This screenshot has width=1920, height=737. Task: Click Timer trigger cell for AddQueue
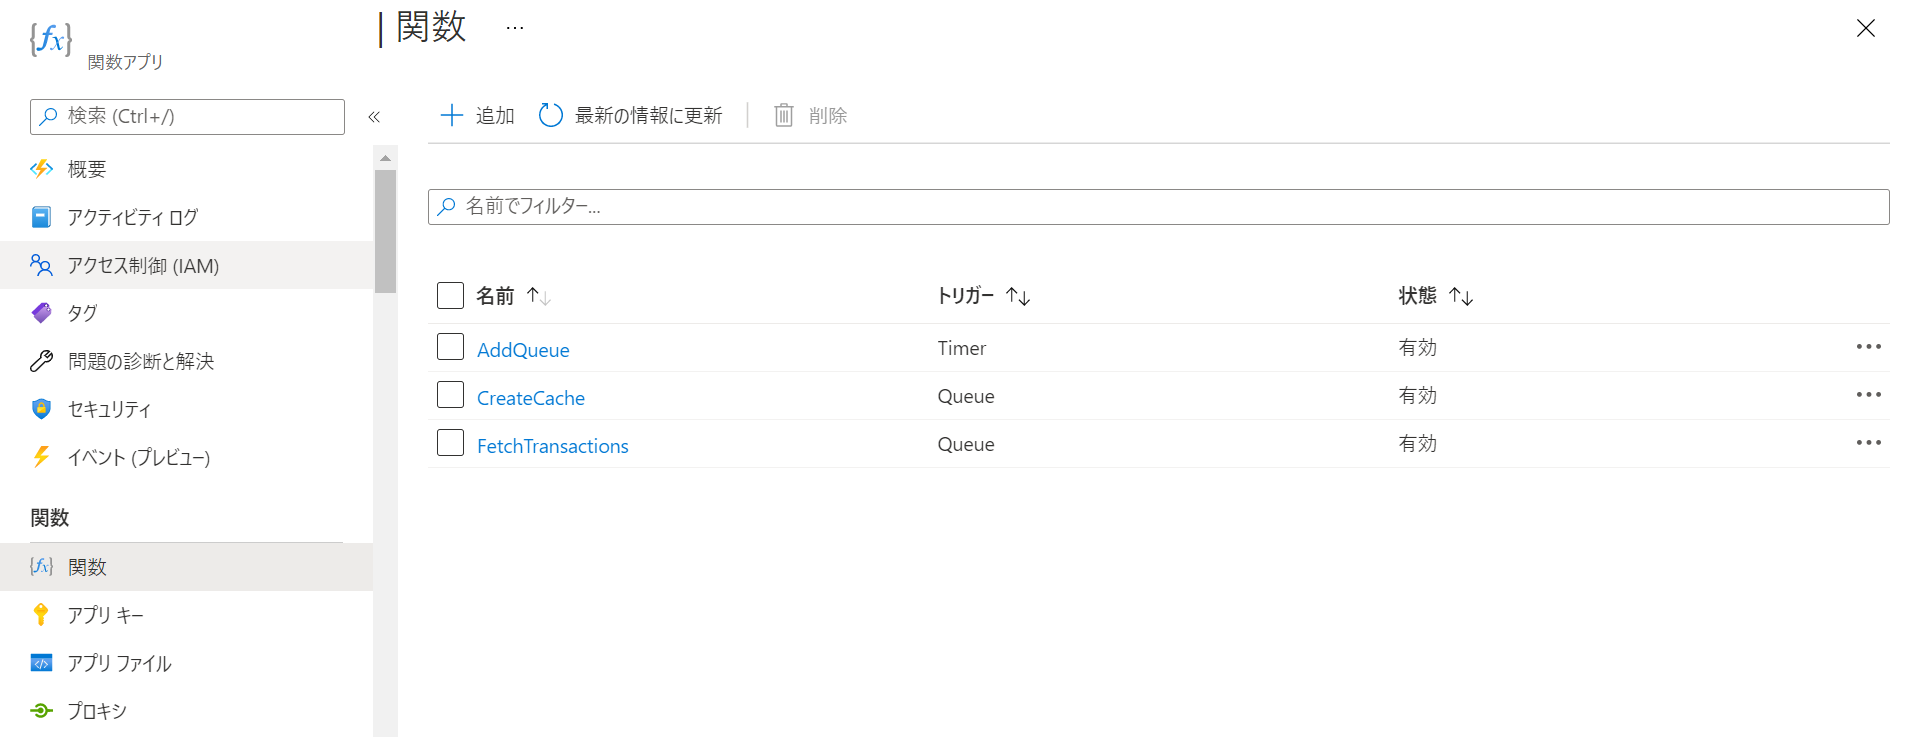click(x=962, y=348)
